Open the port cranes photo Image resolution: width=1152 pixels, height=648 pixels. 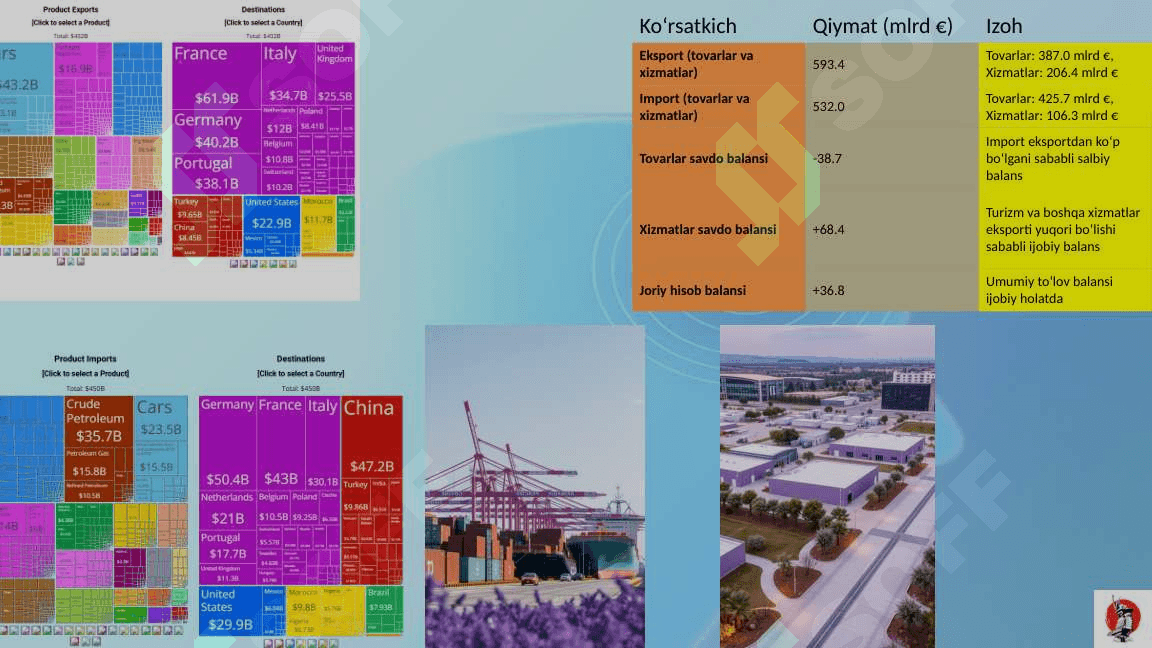click(535, 486)
